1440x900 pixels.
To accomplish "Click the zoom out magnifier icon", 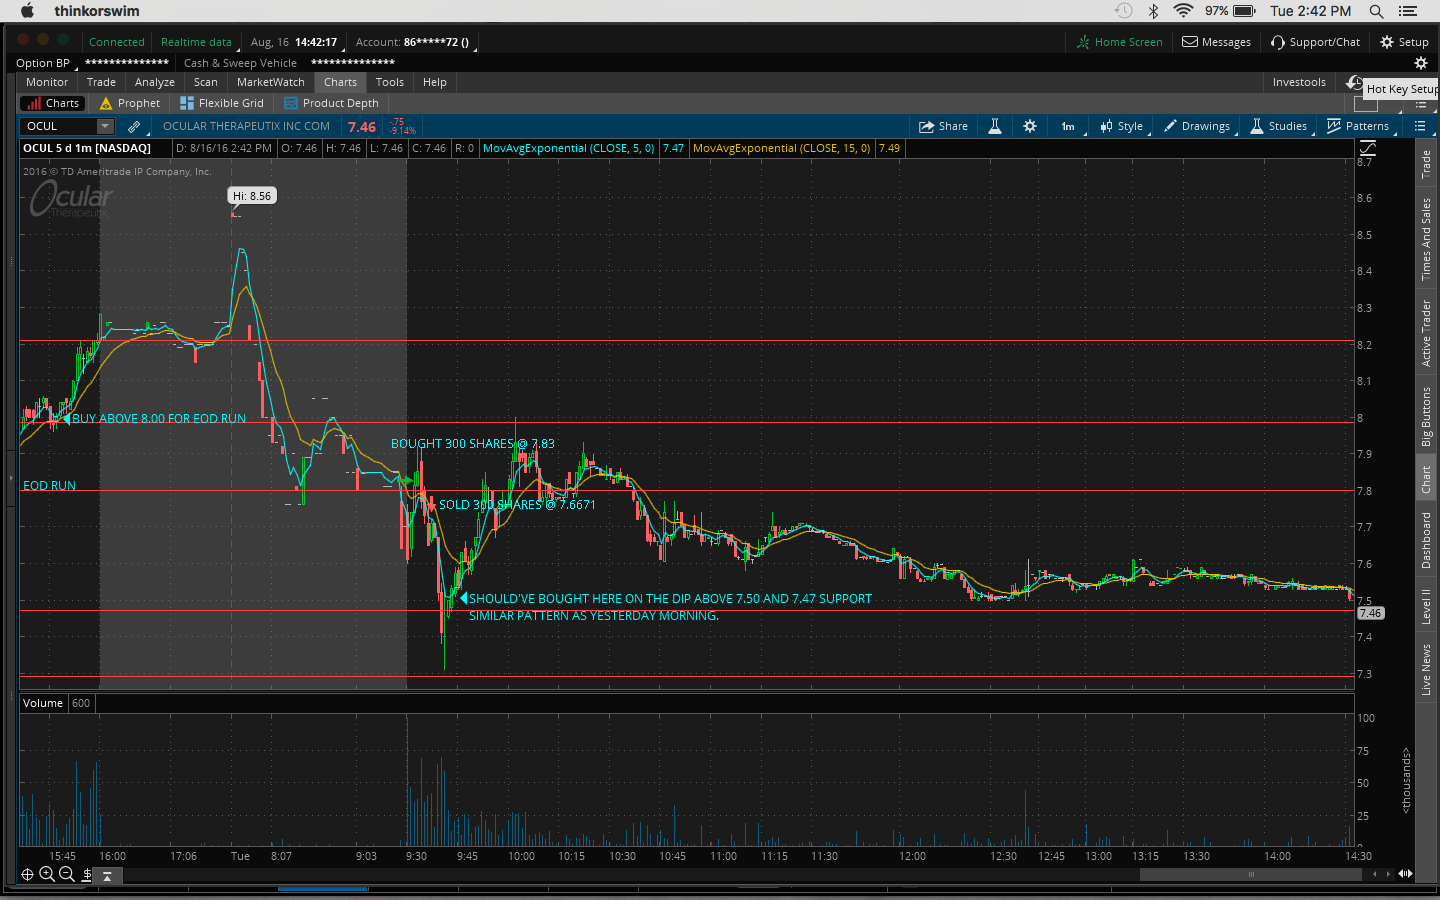I will click(x=67, y=874).
